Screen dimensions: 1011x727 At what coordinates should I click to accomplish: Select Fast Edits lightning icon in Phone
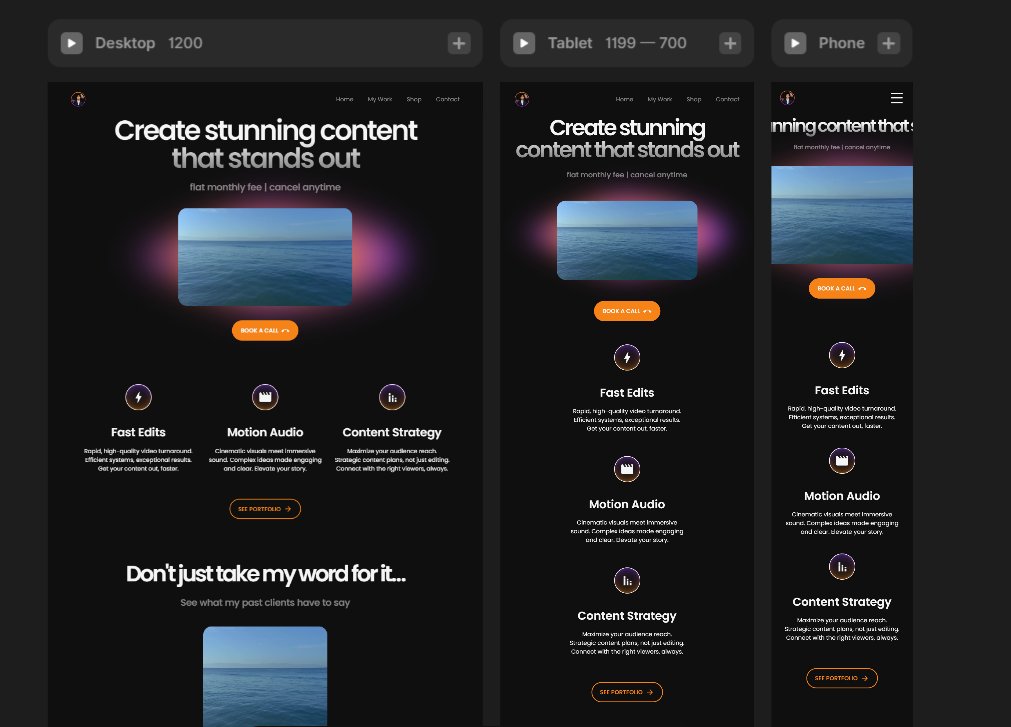(841, 355)
